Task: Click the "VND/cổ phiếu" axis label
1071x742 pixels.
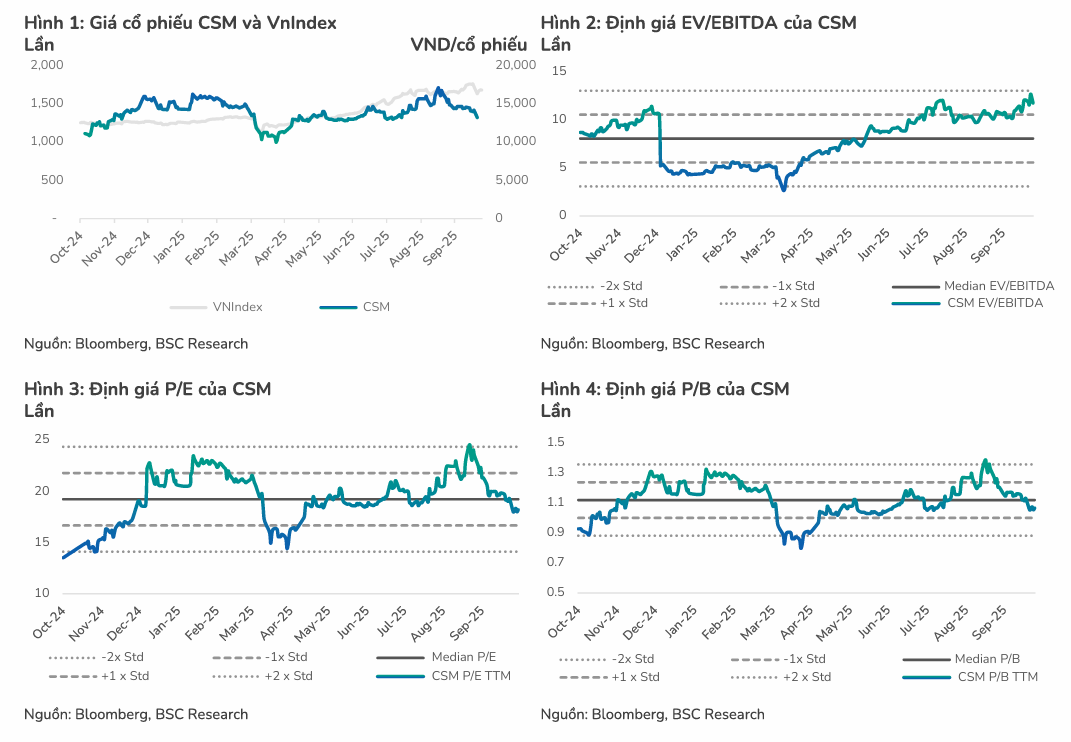Action: [468, 44]
